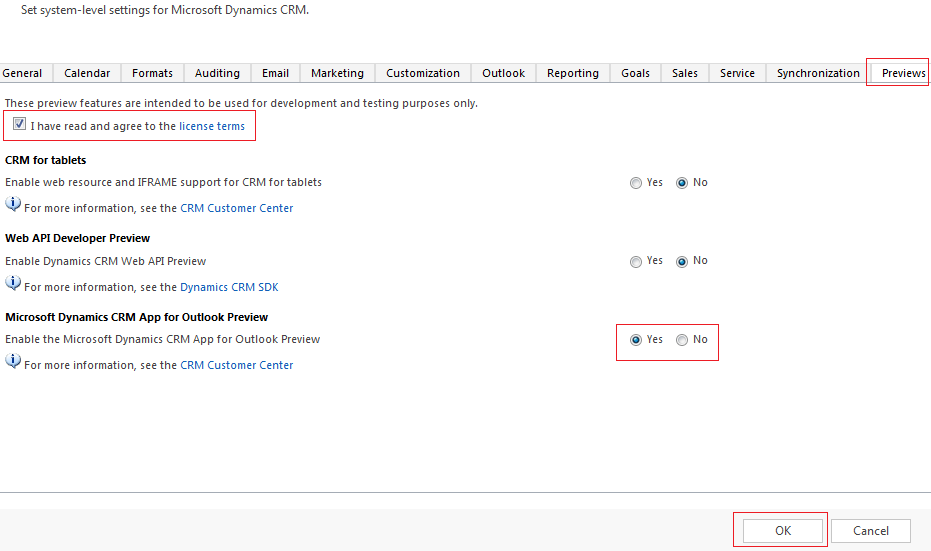
Task: Click 'Enable web resource and IFRAME support' text
Action: tap(163, 182)
